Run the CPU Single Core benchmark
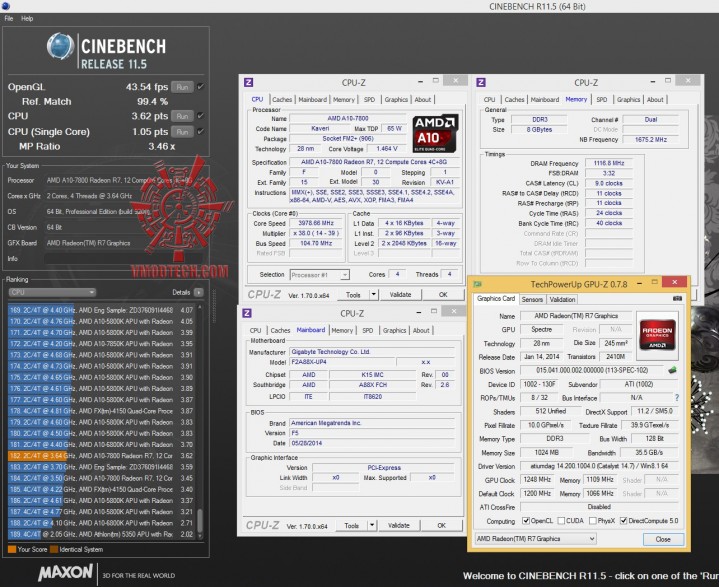 (183, 132)
